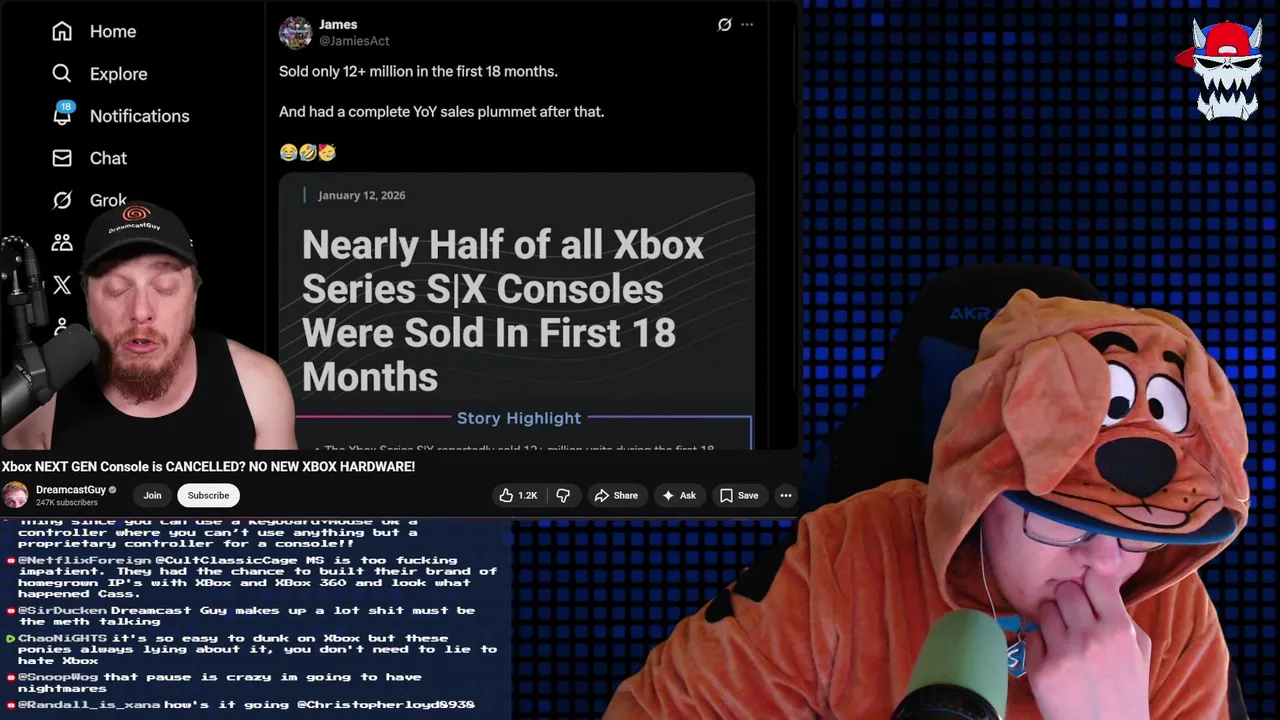Image resolution: width=1280 pixels, height=720 pixels.
Task: Click the Subscribe button
Action: coord(208,495)
